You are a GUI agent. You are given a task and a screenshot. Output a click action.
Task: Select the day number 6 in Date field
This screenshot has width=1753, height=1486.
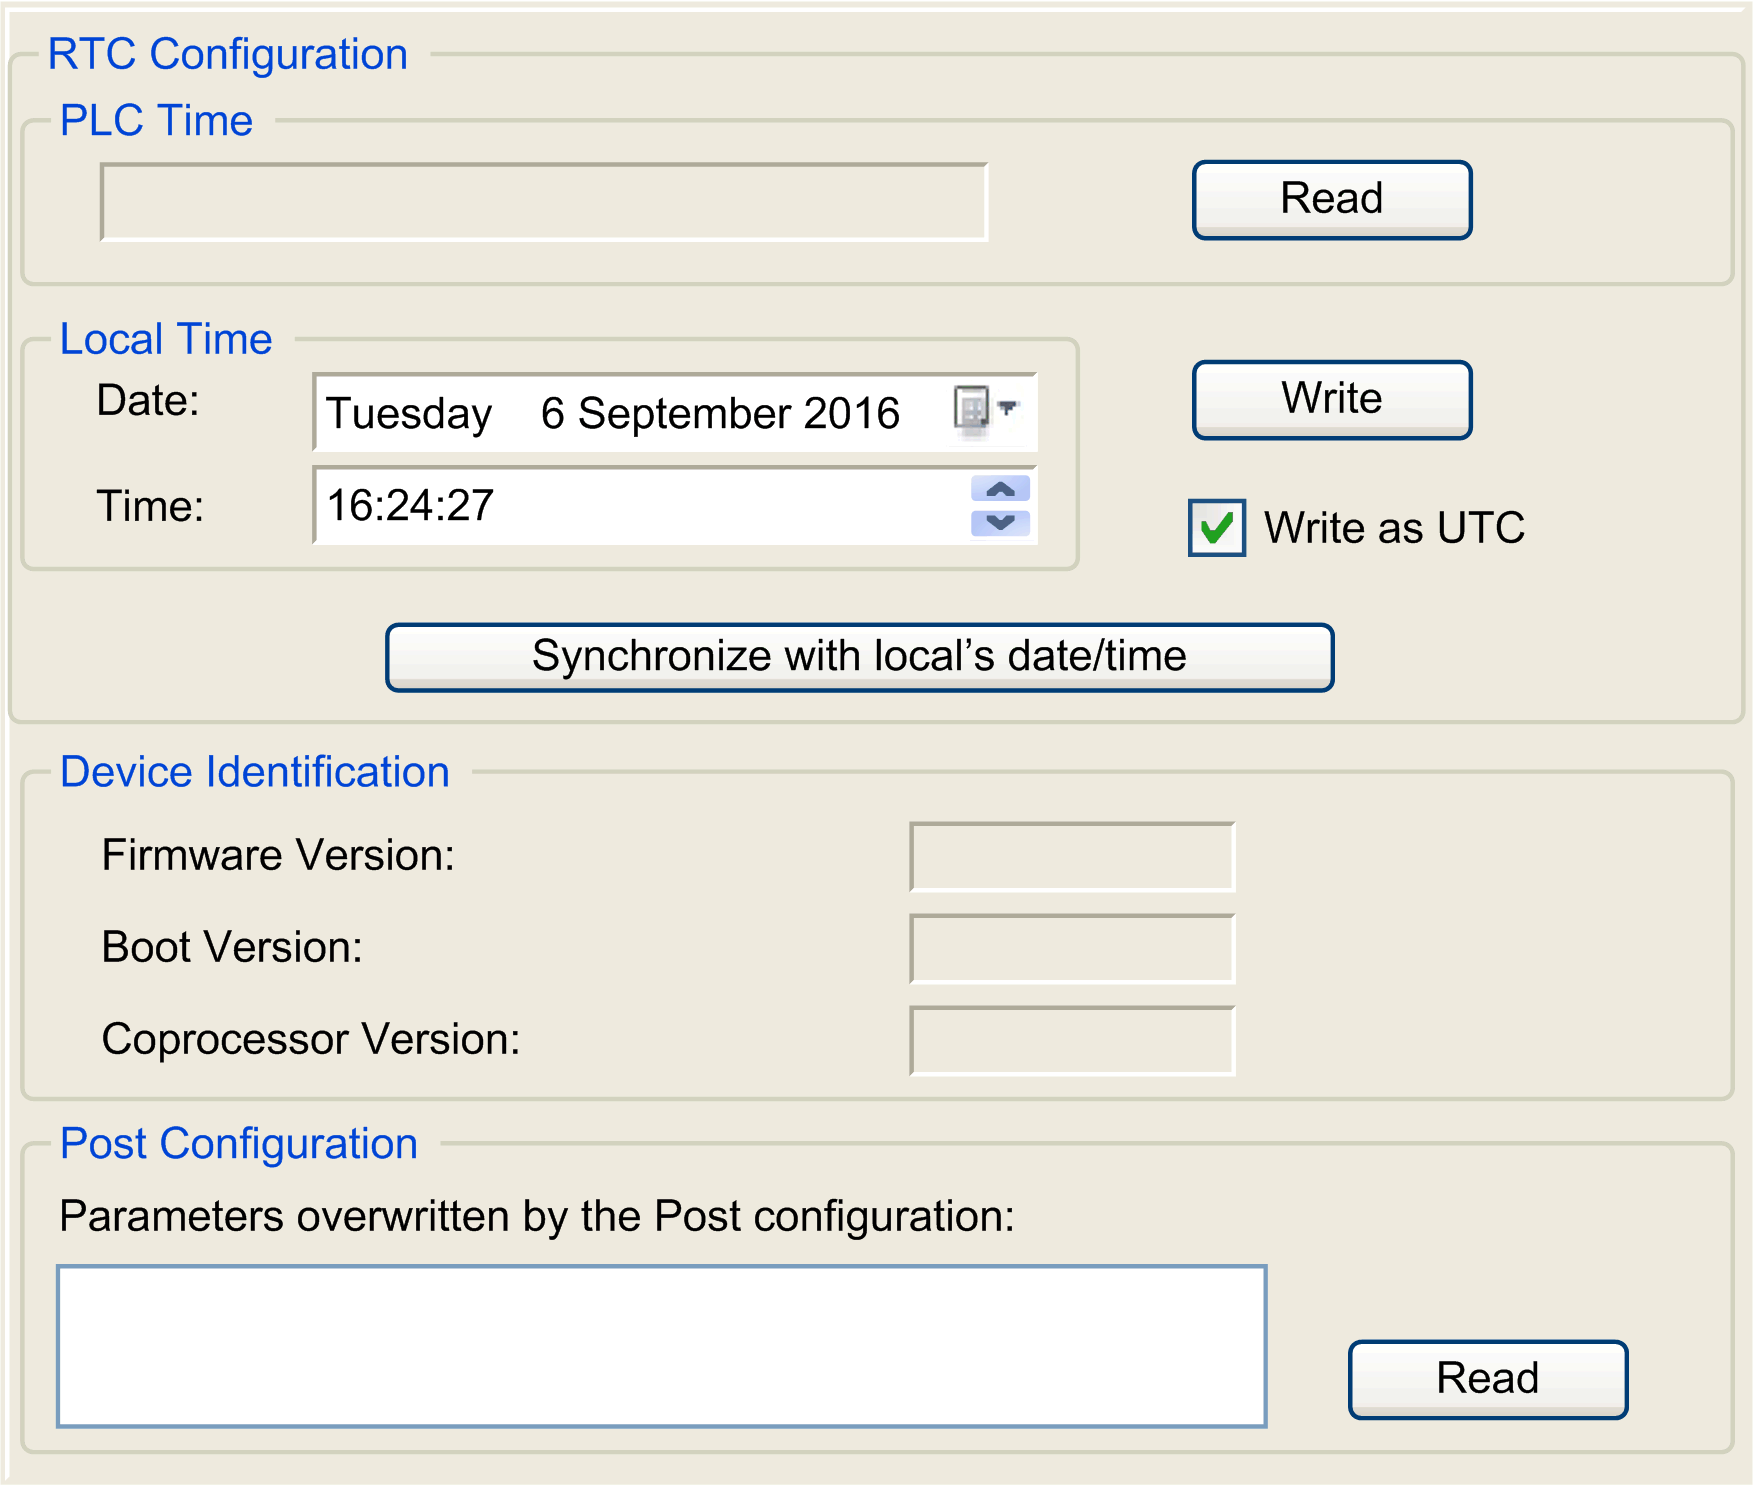(x=553, y=413)
